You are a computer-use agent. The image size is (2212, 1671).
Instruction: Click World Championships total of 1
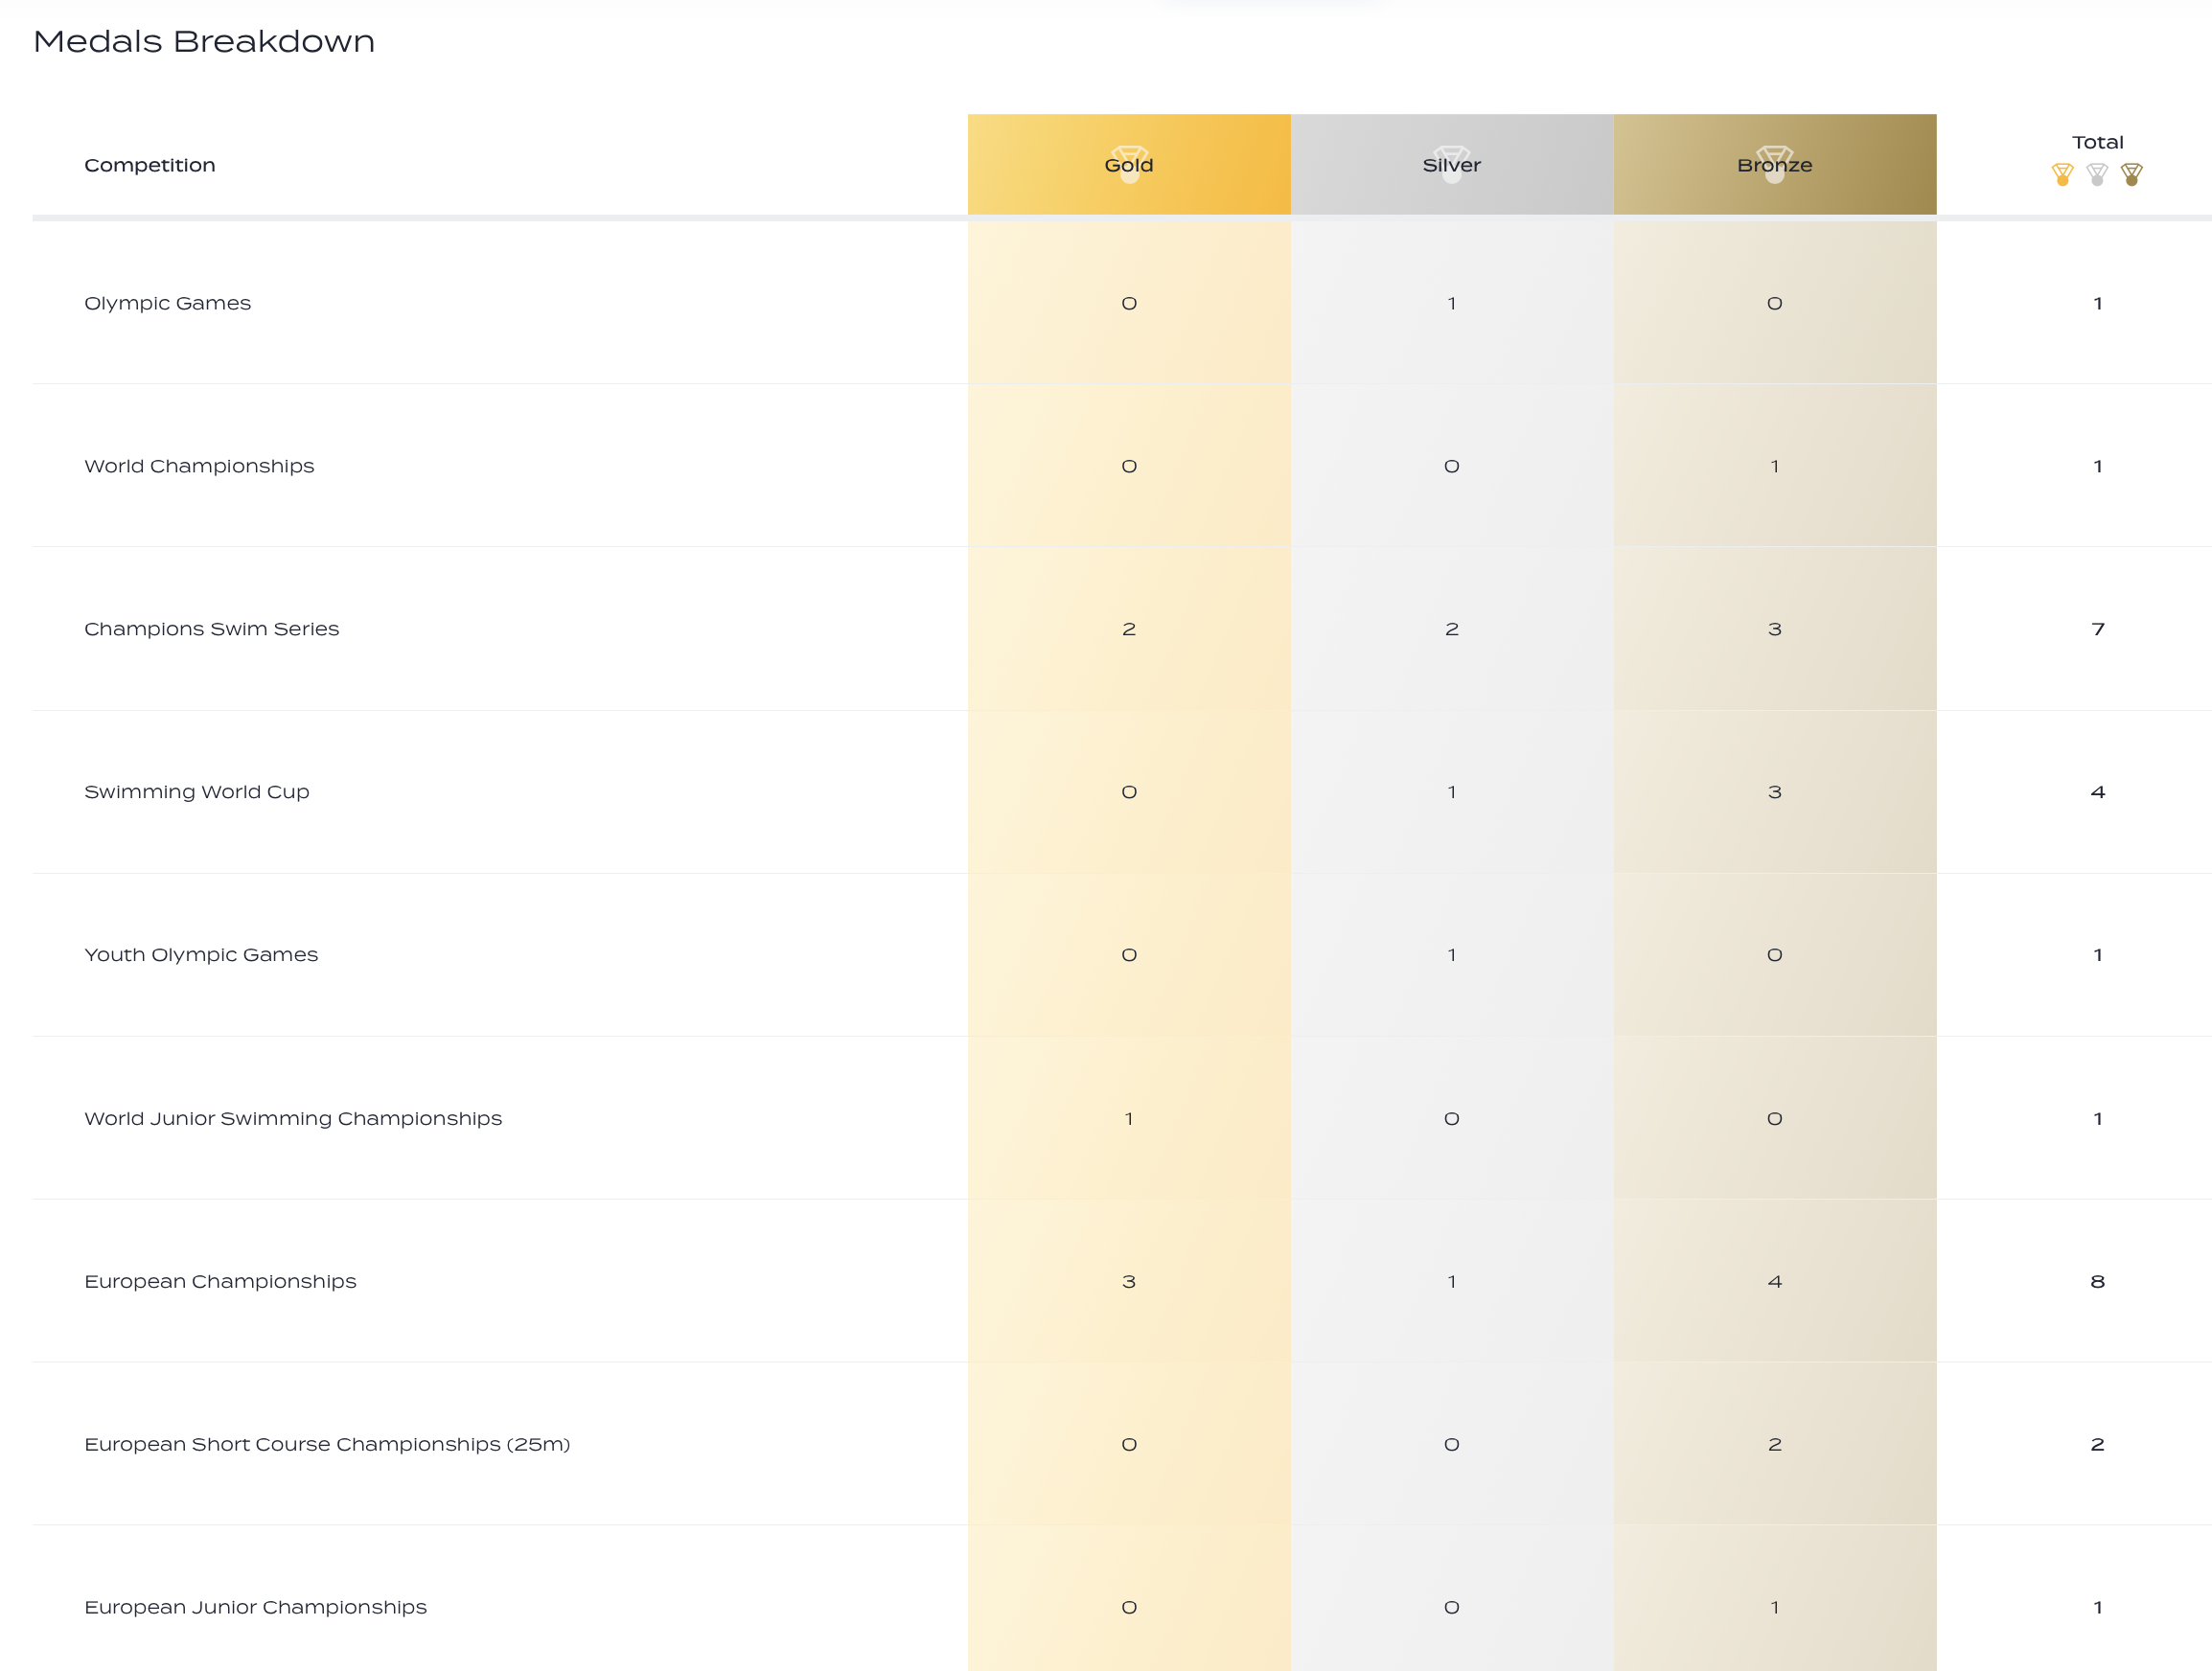click(x=2098, y=466)
